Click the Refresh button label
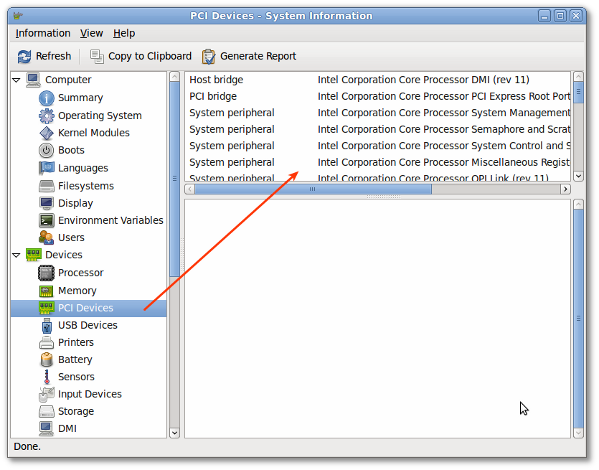 coord(53,56)
